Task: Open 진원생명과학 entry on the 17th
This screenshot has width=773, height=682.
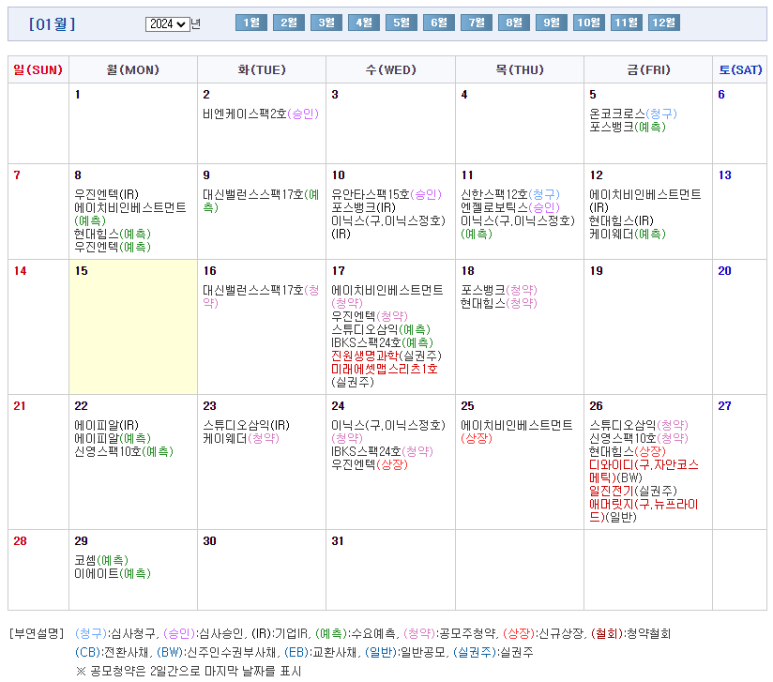Action: tap(386, 356)
